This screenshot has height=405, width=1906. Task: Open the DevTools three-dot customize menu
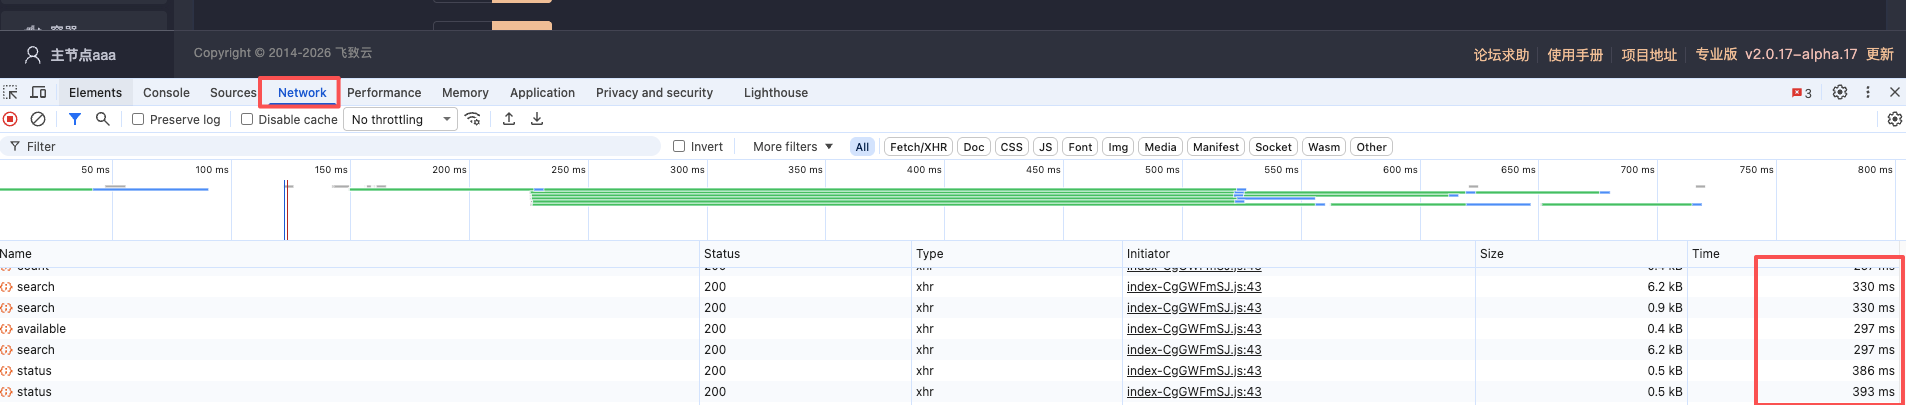coord(1867,92)
